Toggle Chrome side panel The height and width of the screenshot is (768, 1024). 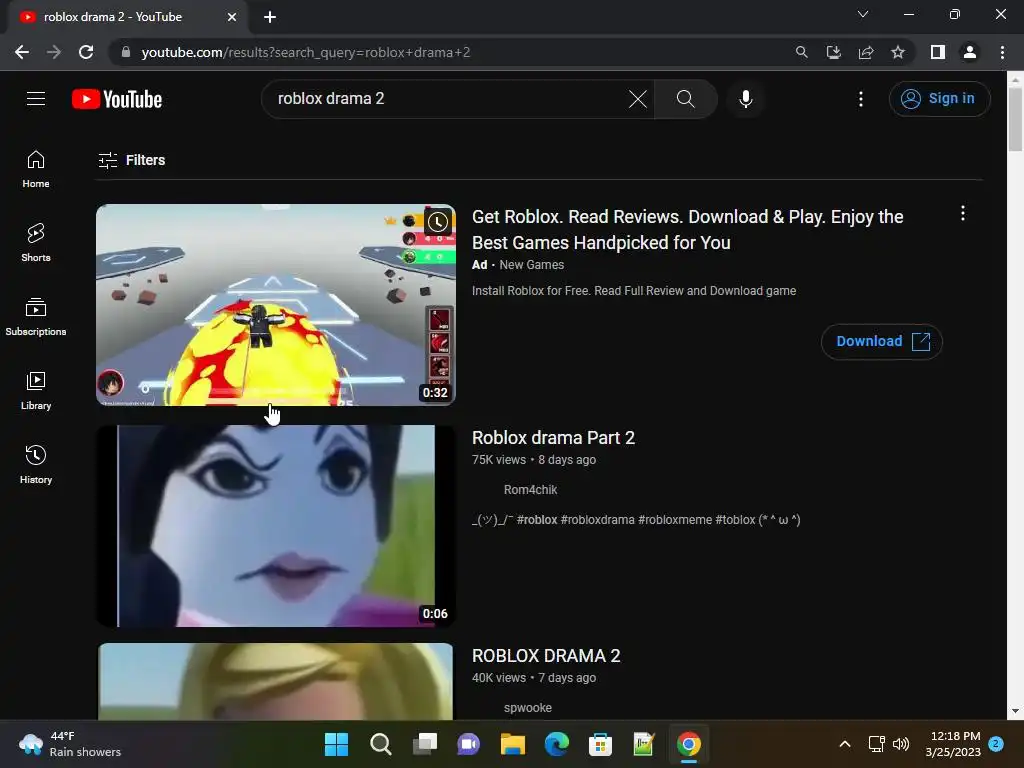pyautogui.click(x=938, y=52)
